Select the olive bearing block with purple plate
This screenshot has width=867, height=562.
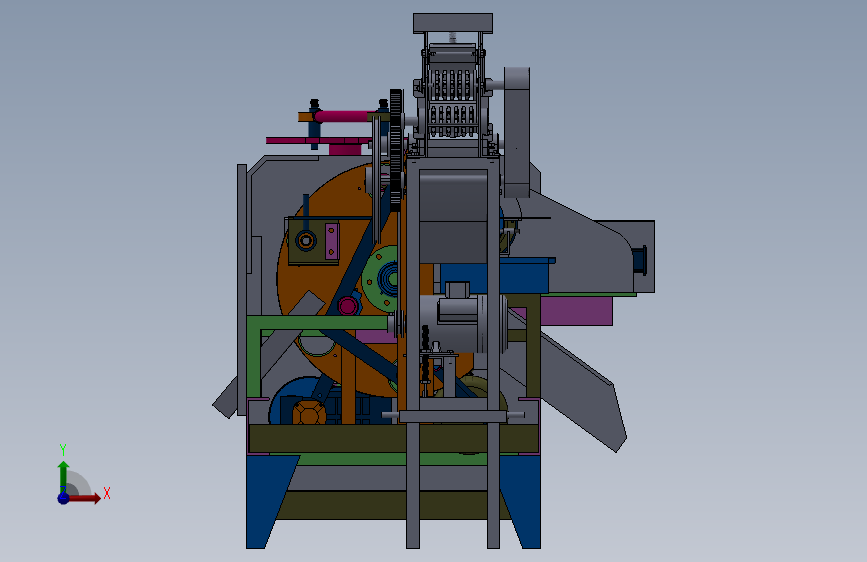click(x=313, y=241)
